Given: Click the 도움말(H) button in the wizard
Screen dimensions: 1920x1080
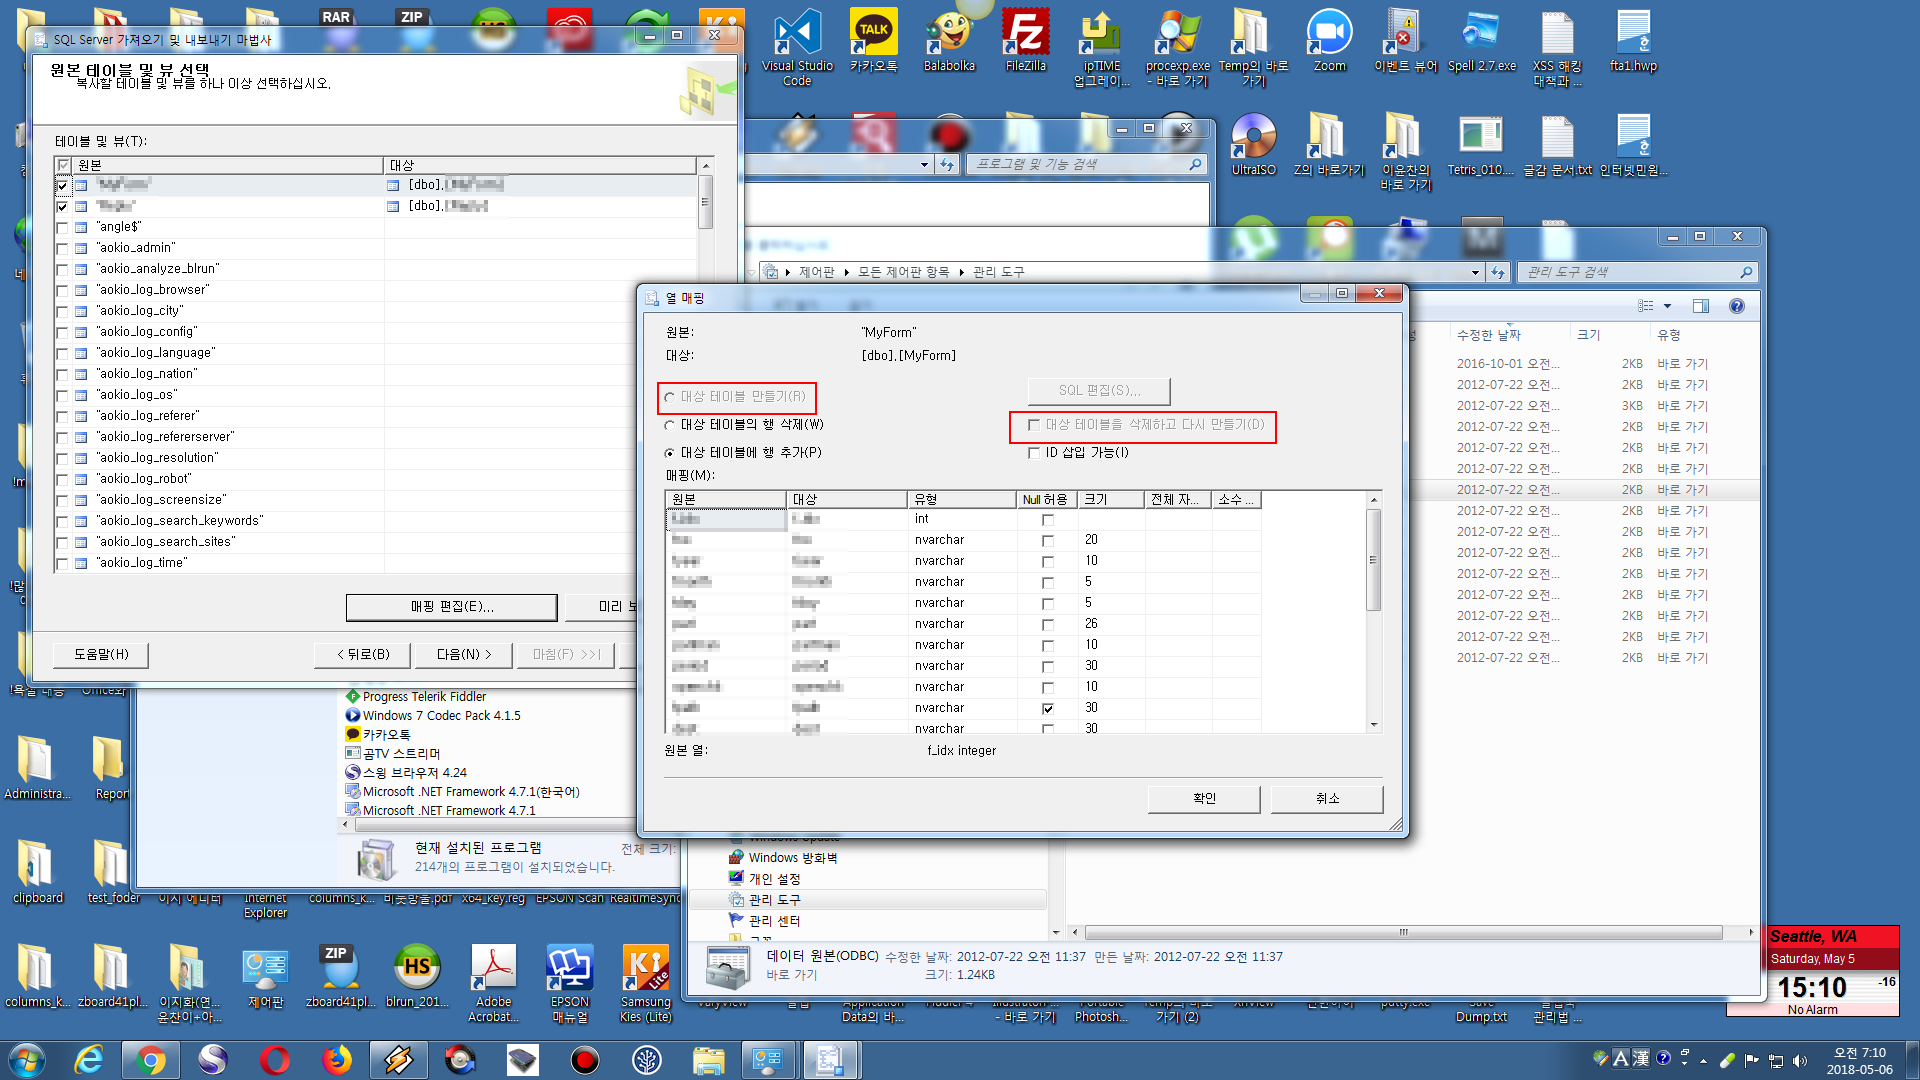Looking at the screenshot, I should [x=101, y=654].
